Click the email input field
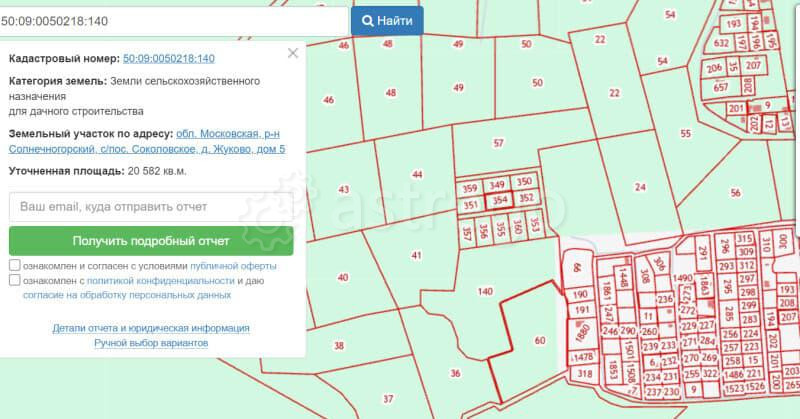Image resolution: width=800 pixels, height=419 pixels. (151, 207)
